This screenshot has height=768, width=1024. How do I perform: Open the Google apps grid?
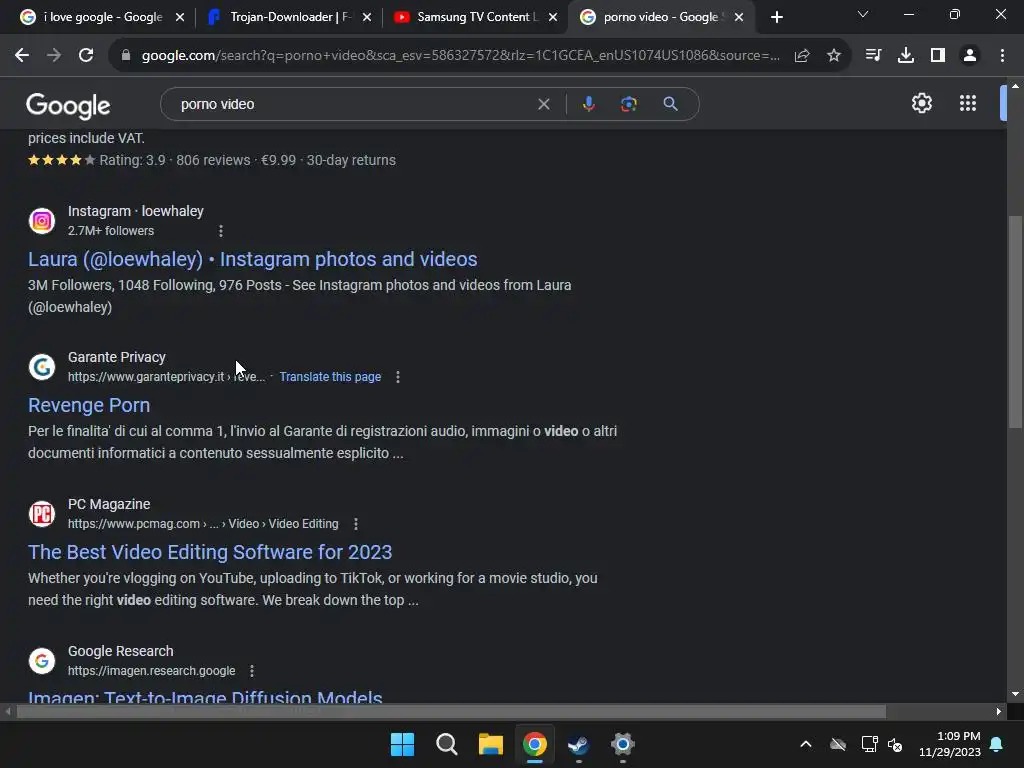(968, 103)
